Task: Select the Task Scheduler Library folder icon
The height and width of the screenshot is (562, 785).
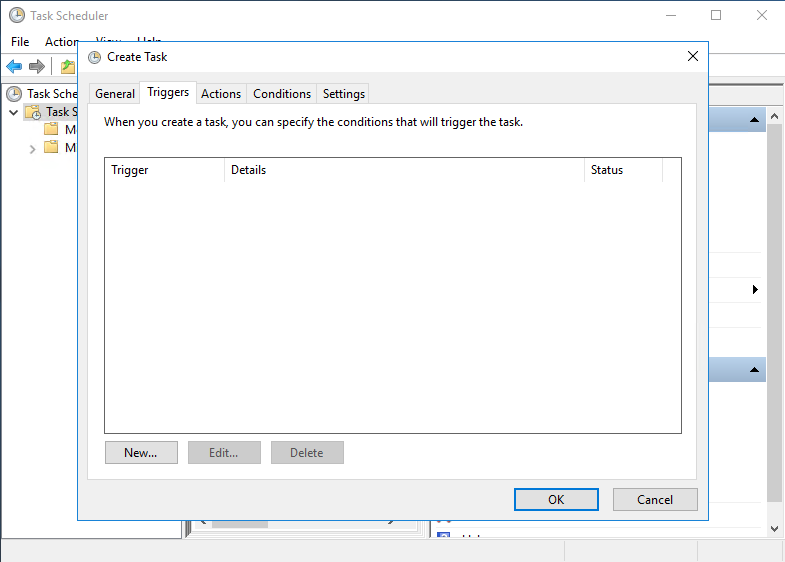Action: click(x=33, y=112)
